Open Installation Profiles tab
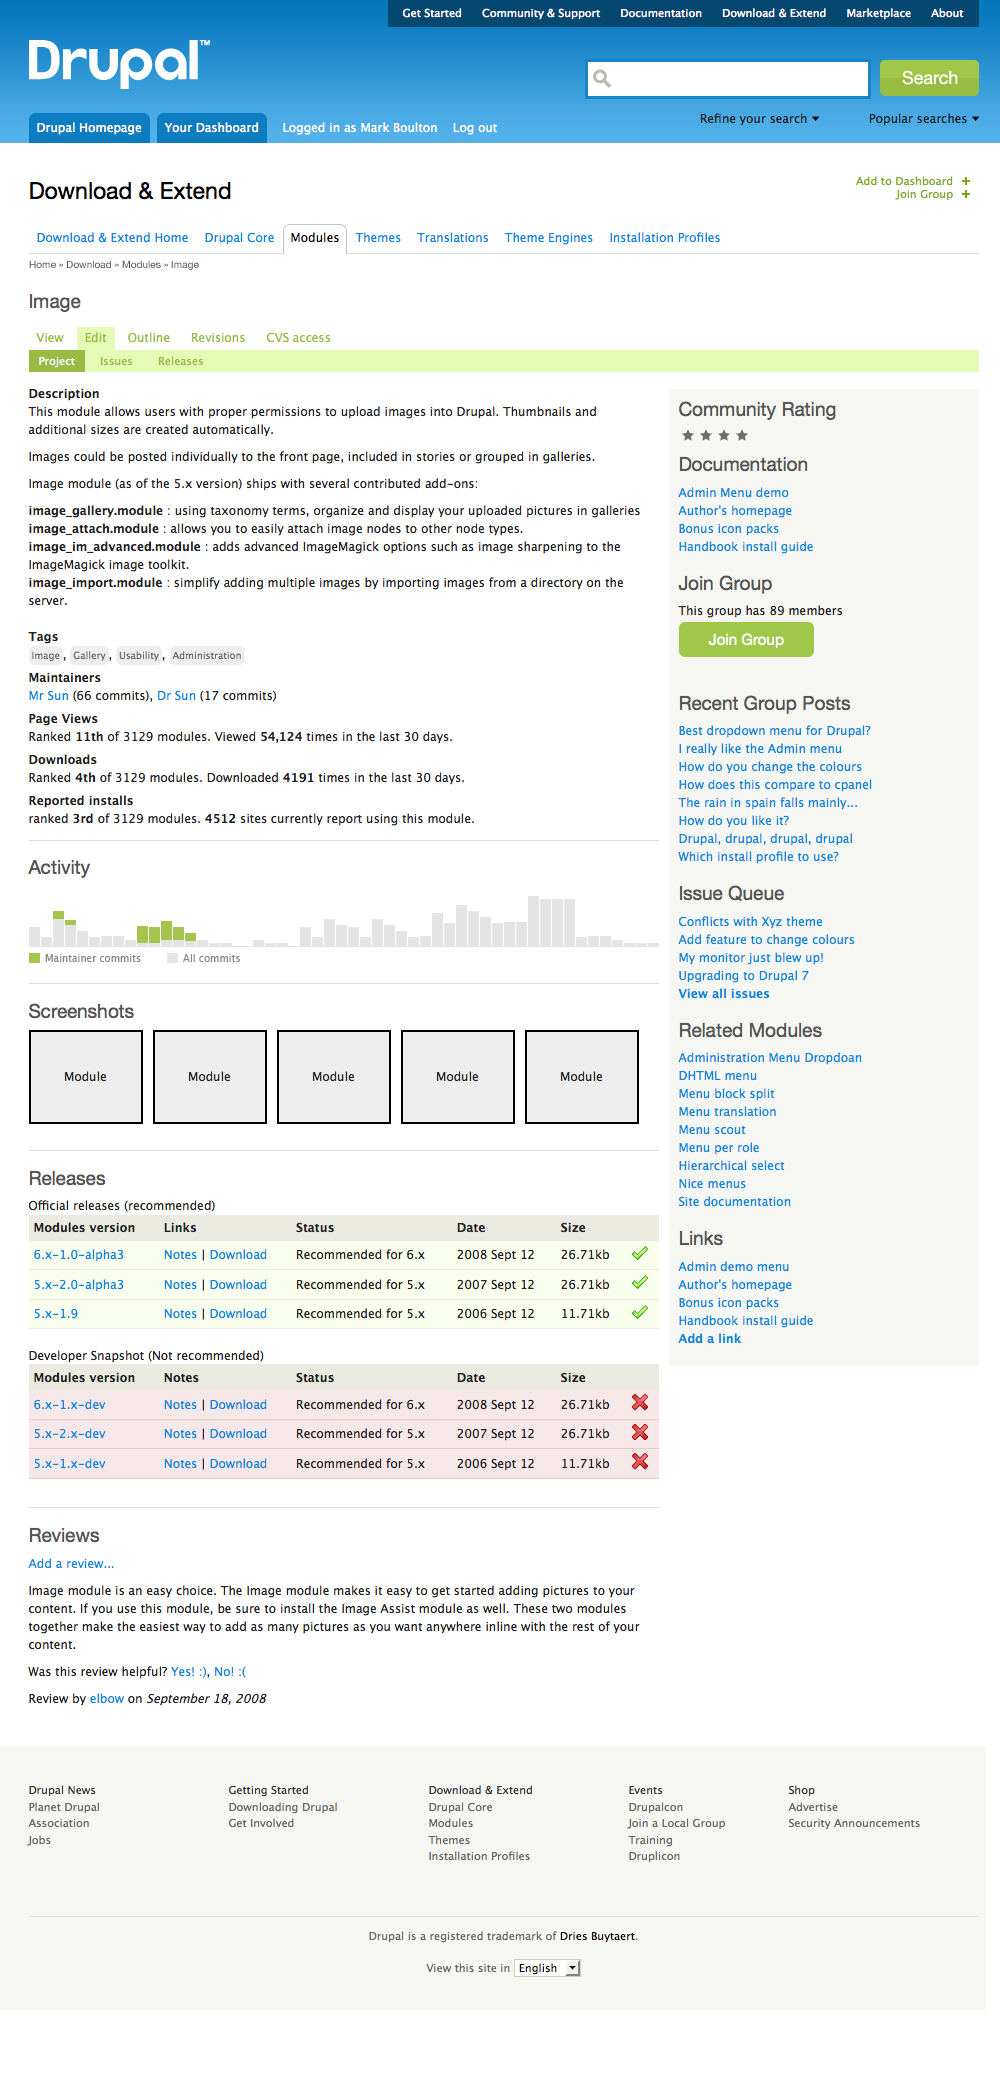 (665, 238)
